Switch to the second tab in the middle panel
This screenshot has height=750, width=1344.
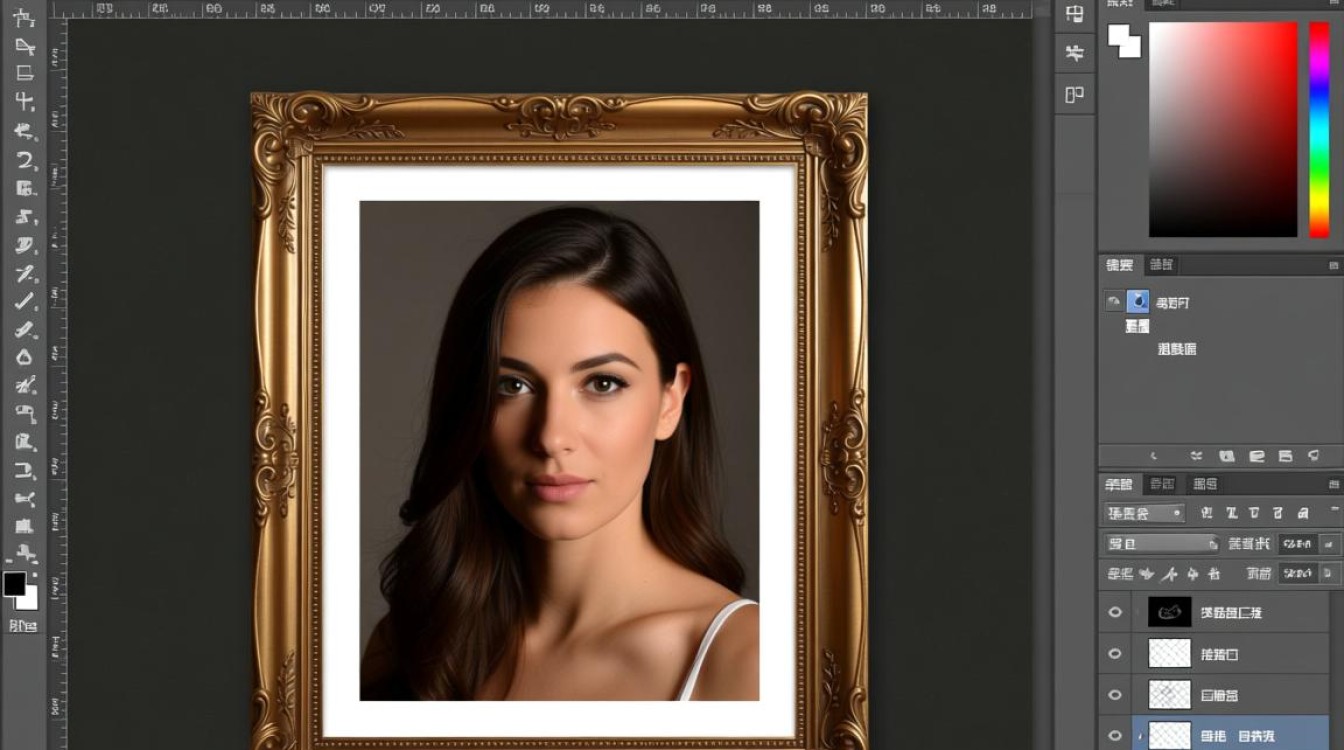pyautogui.click(x=1161, y=265)
